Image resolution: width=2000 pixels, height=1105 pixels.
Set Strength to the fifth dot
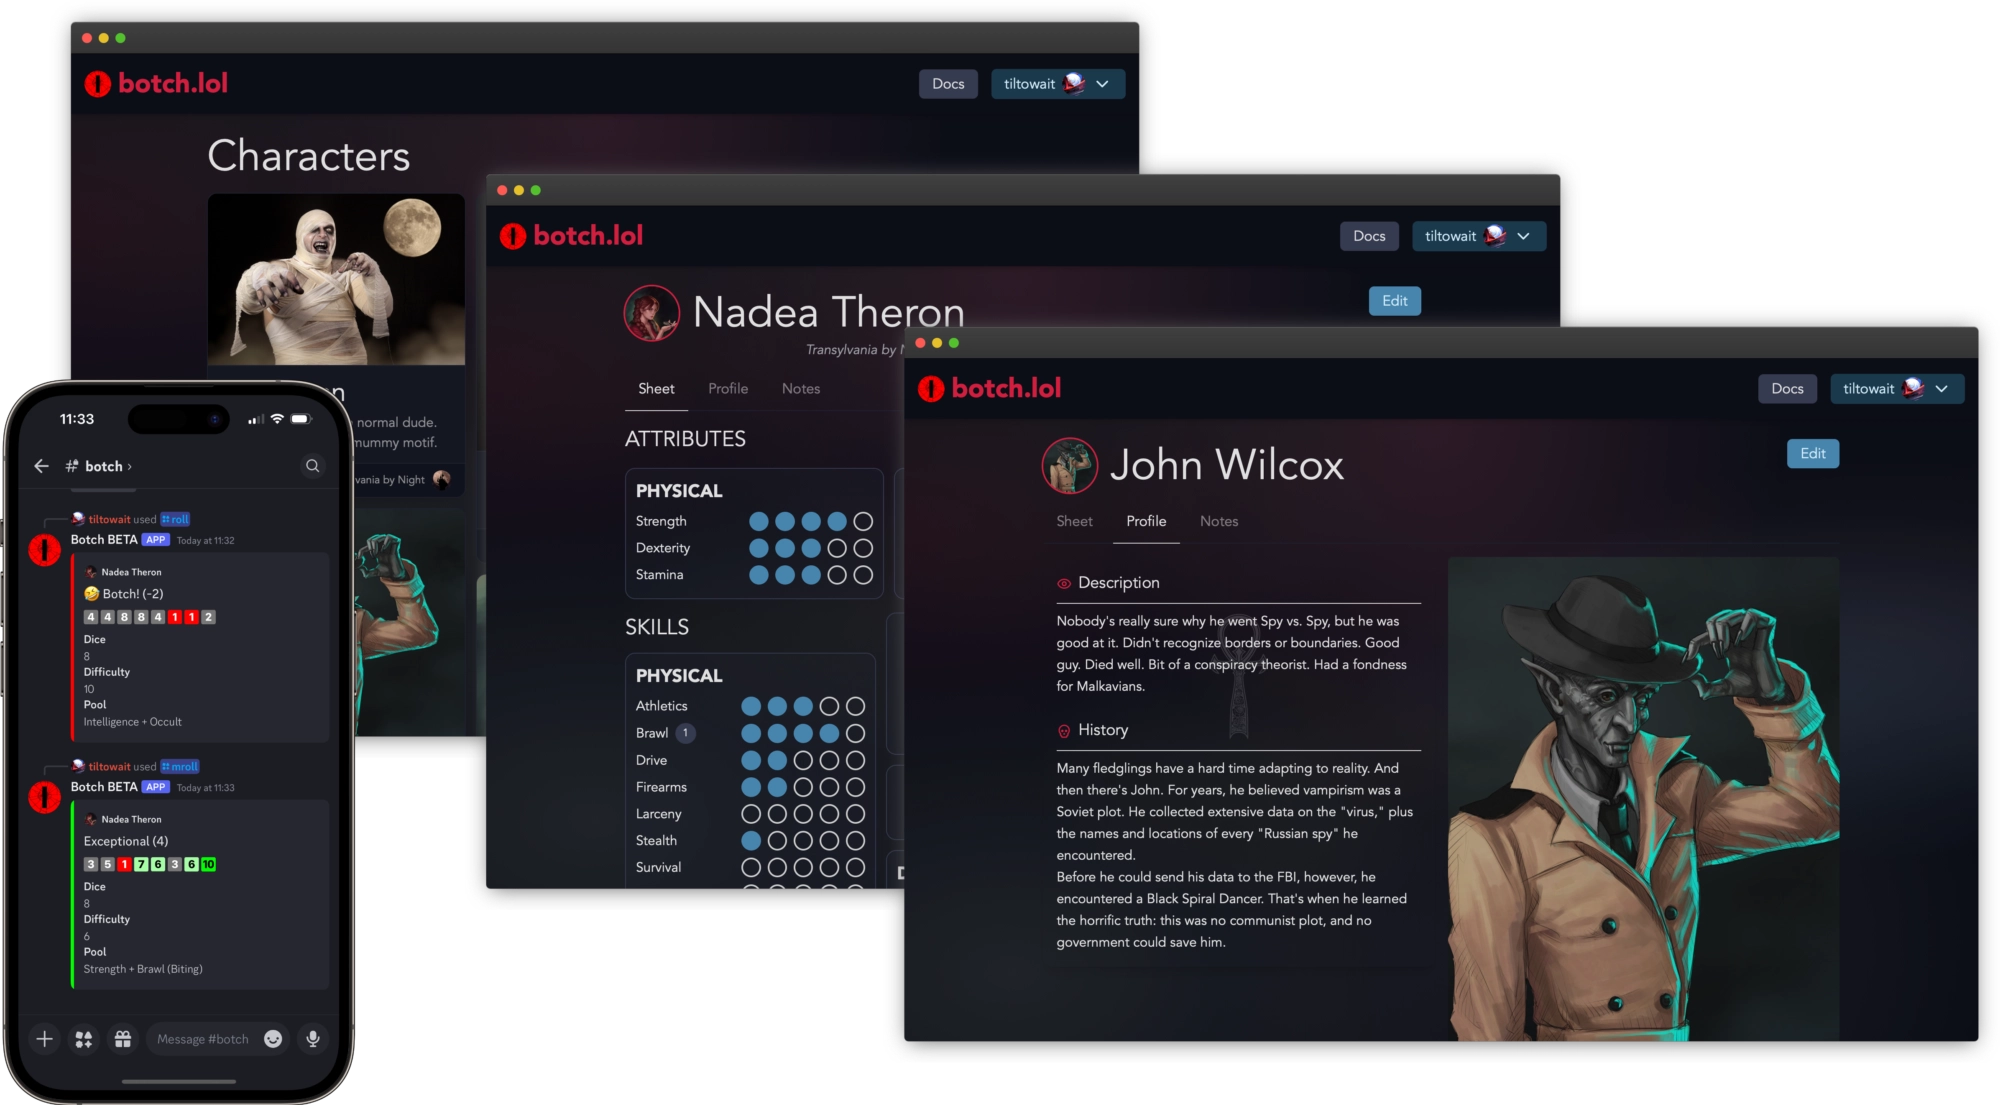tap(863, 521)
